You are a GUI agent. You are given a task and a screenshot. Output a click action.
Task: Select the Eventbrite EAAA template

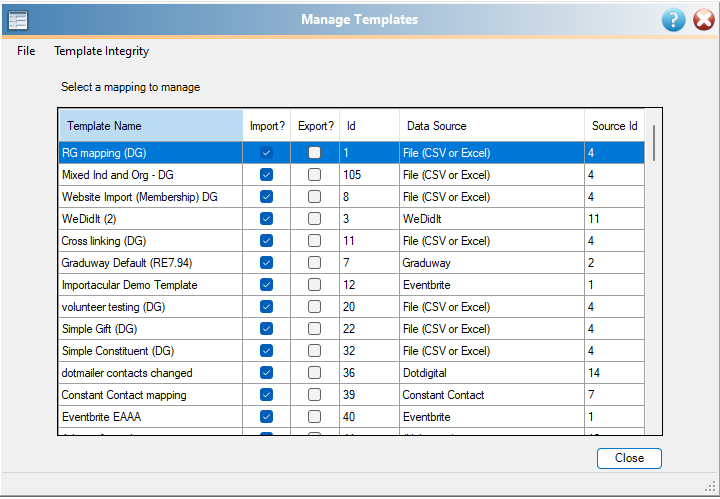click(151, 417)
